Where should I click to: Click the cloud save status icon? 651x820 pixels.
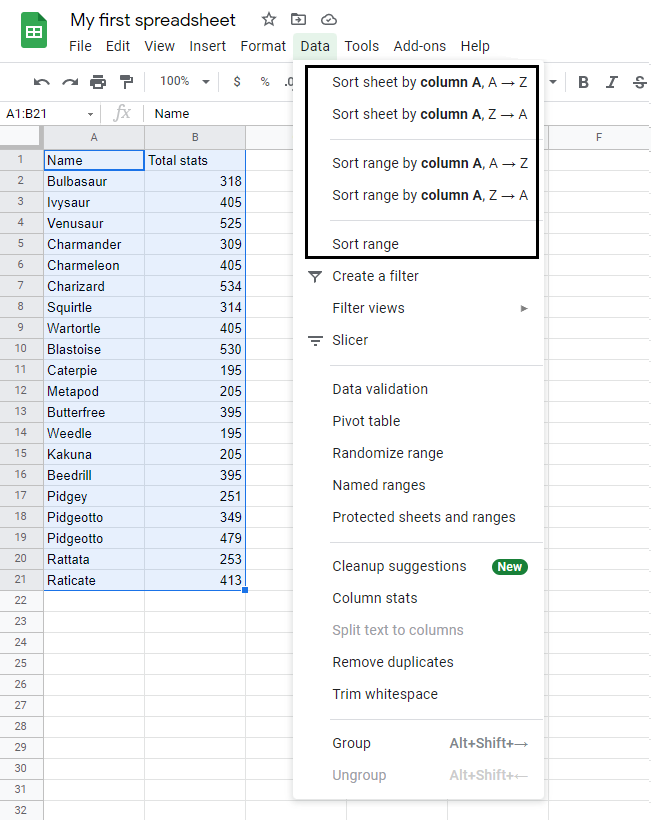[x=329, y=19]
